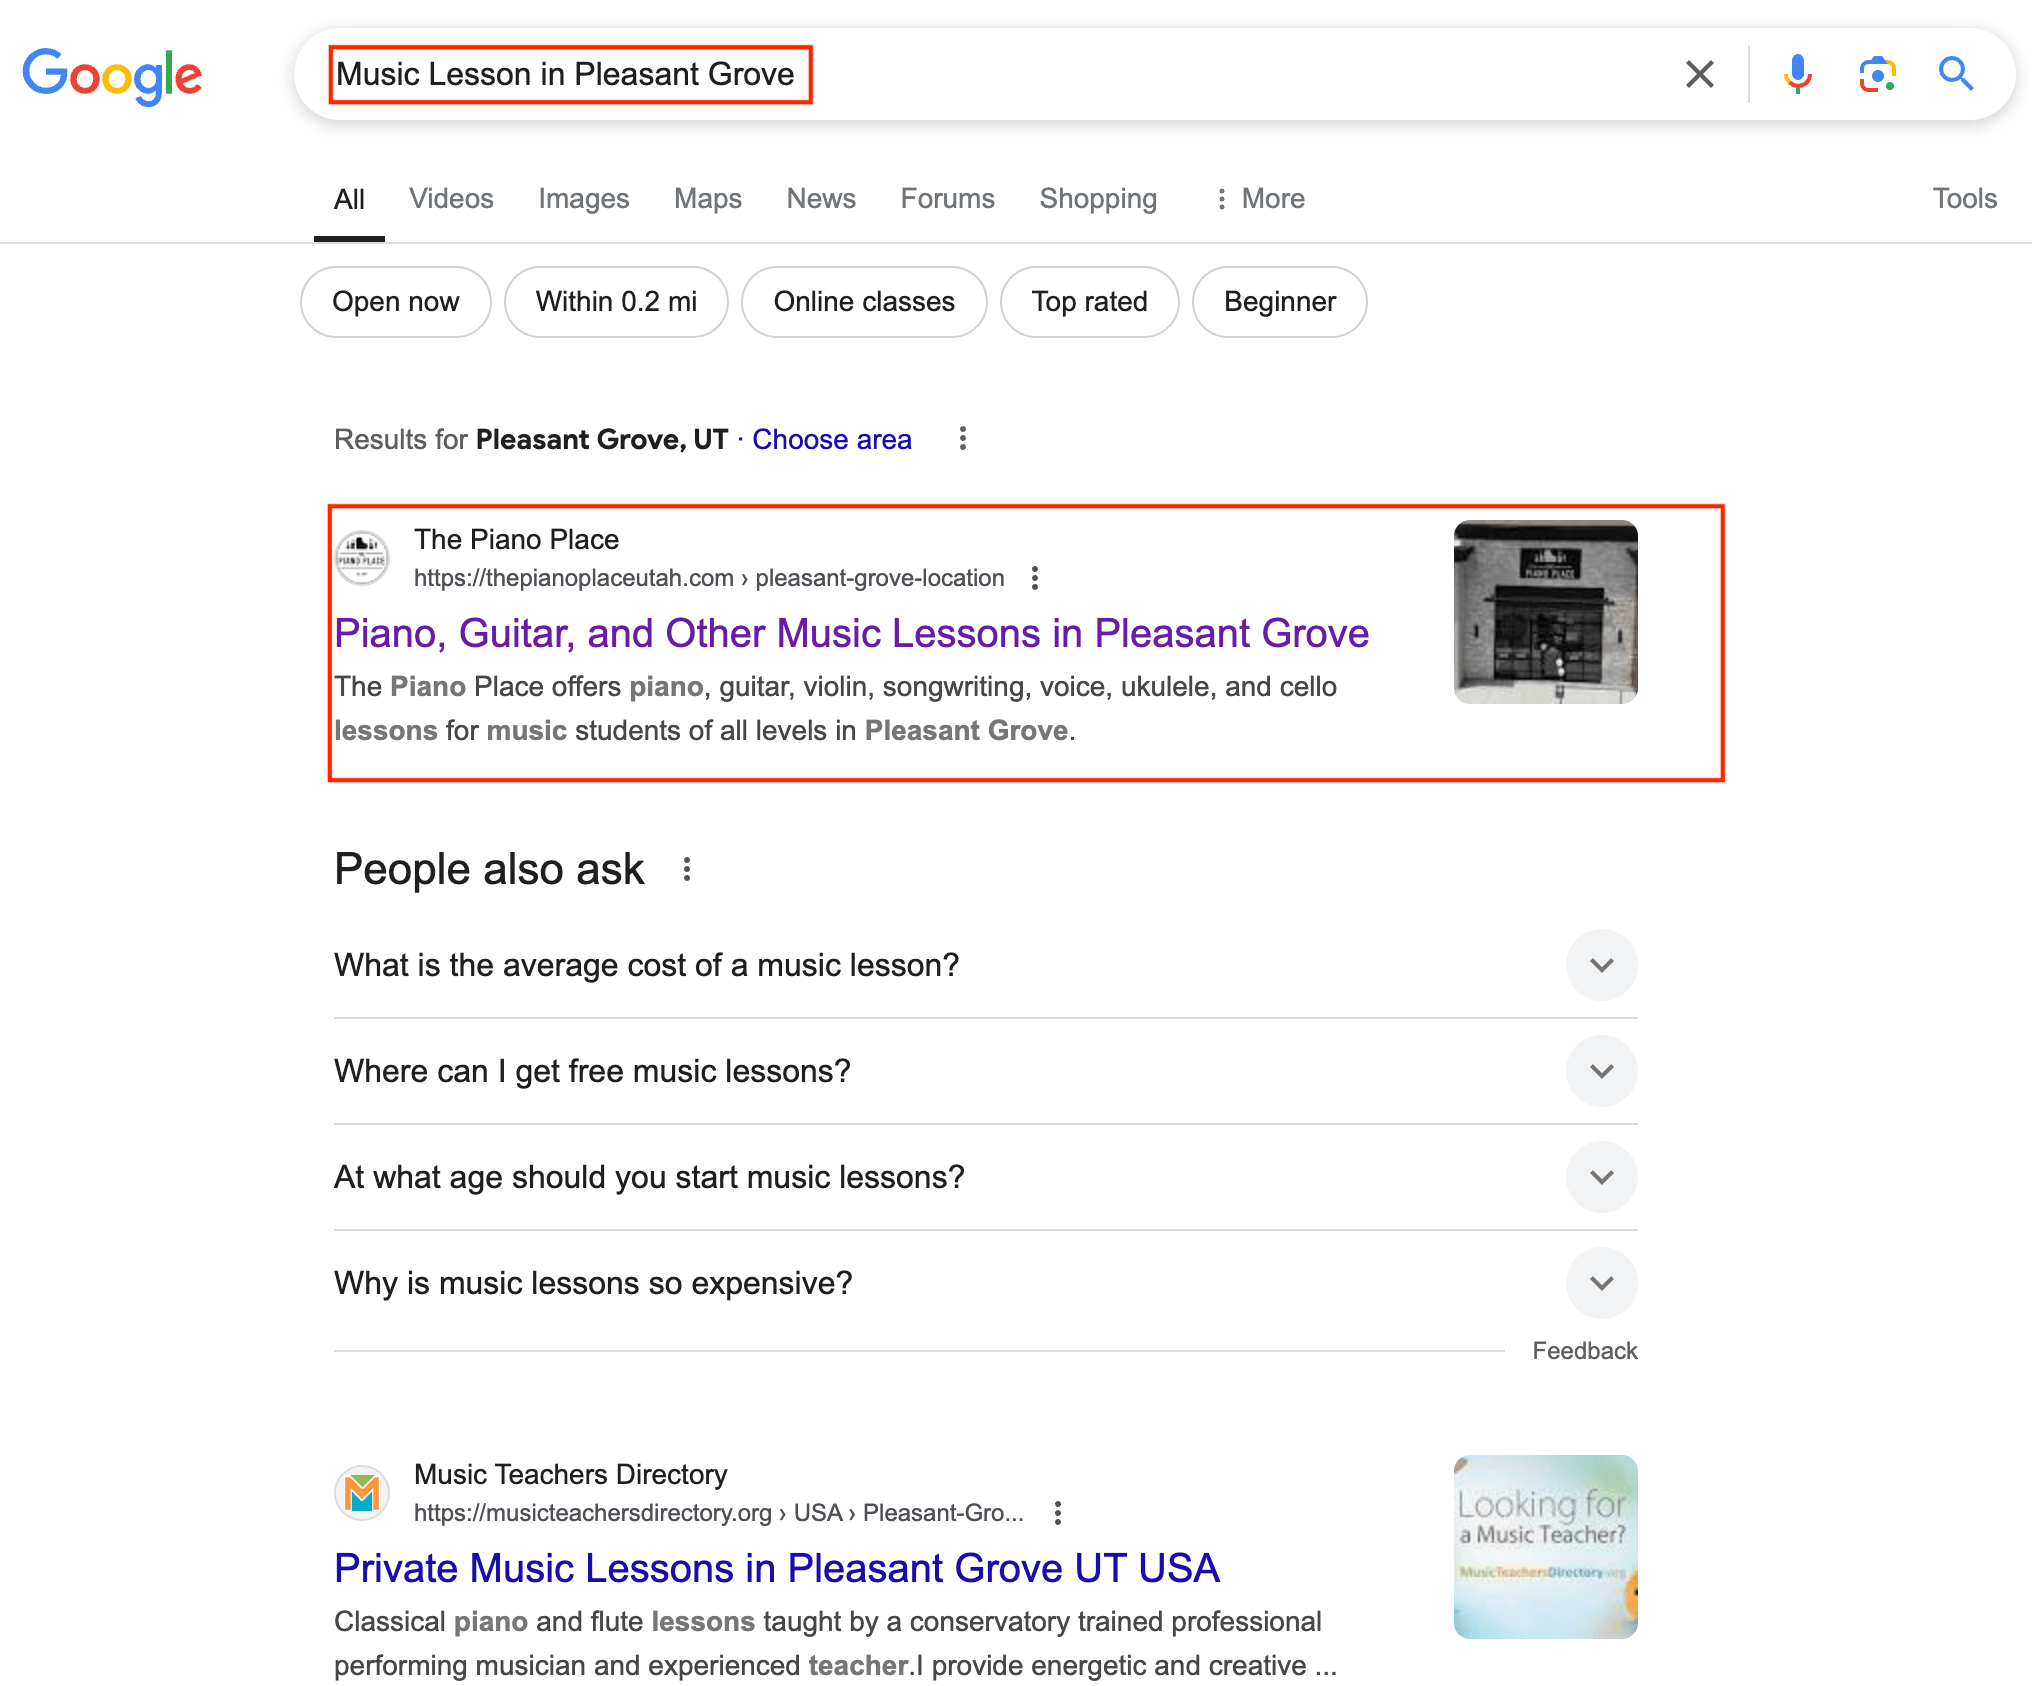This screenshot has width=2032, height=1686.
Task: Expand why music lessons so expensive question
Action: tap(1601, 1283)
